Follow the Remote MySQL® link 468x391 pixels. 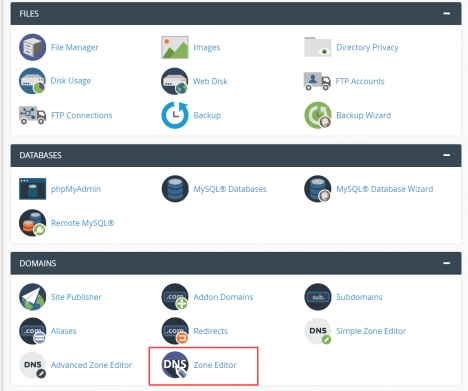coord(82,223)
